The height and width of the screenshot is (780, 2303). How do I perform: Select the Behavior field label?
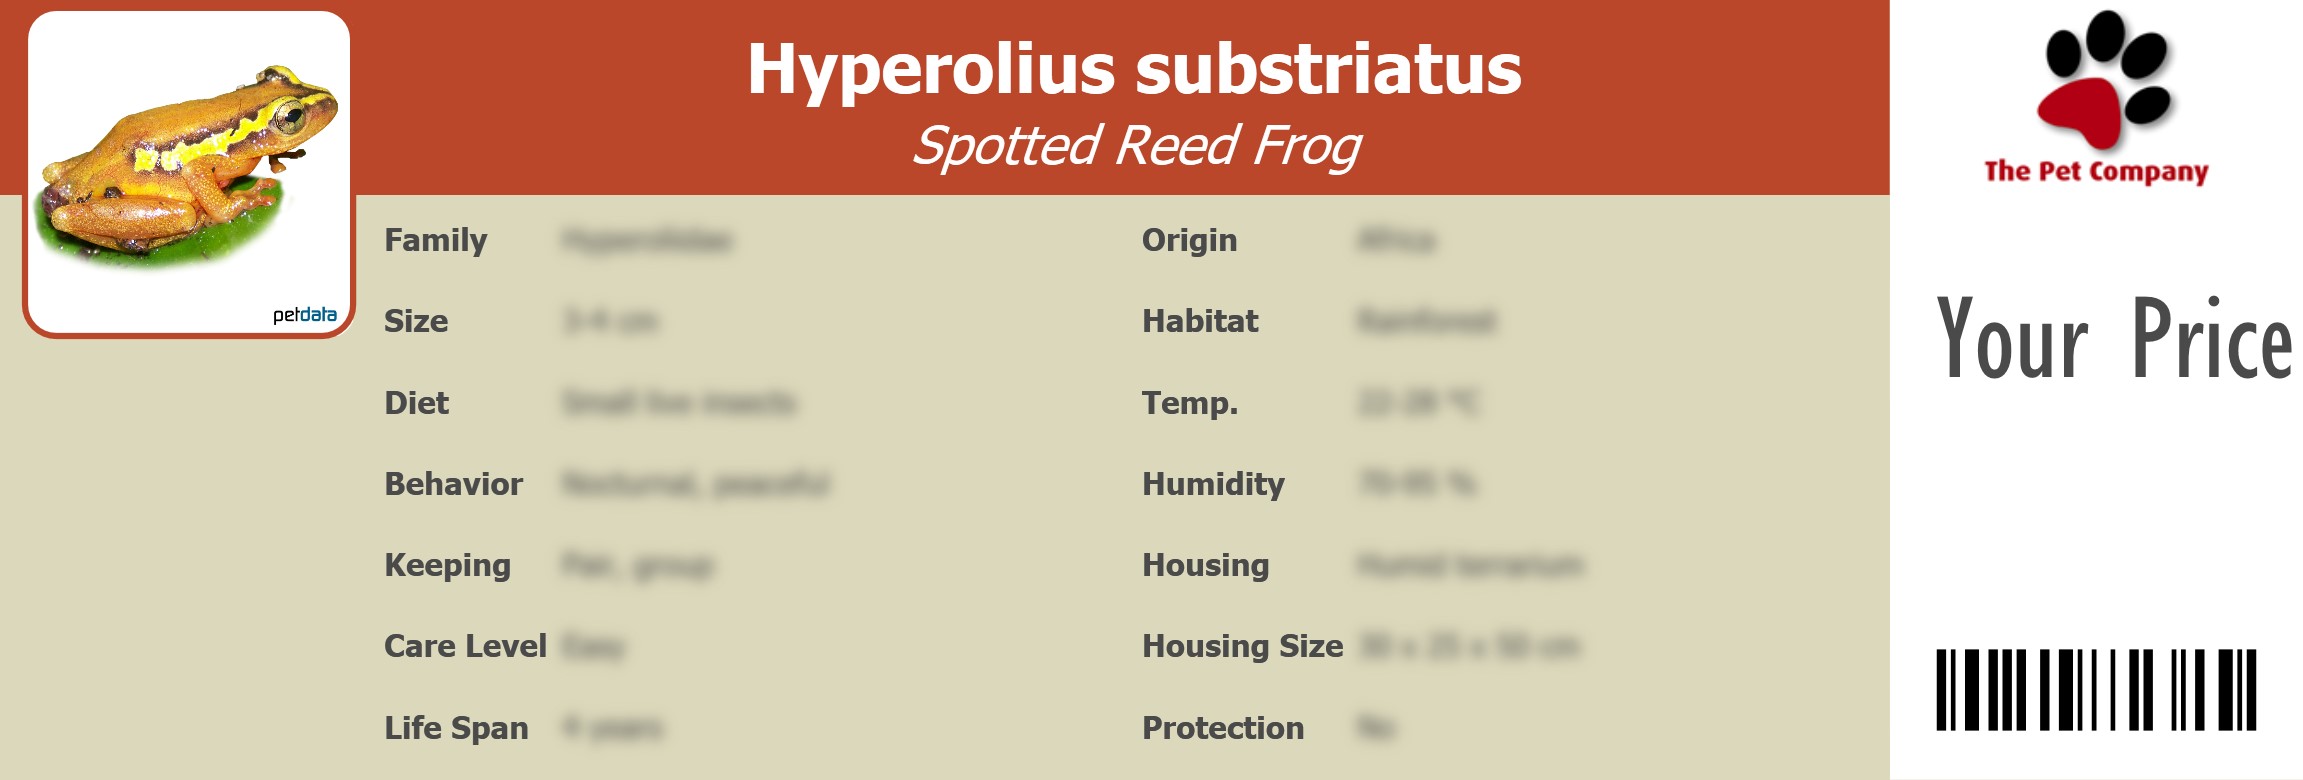453,484
